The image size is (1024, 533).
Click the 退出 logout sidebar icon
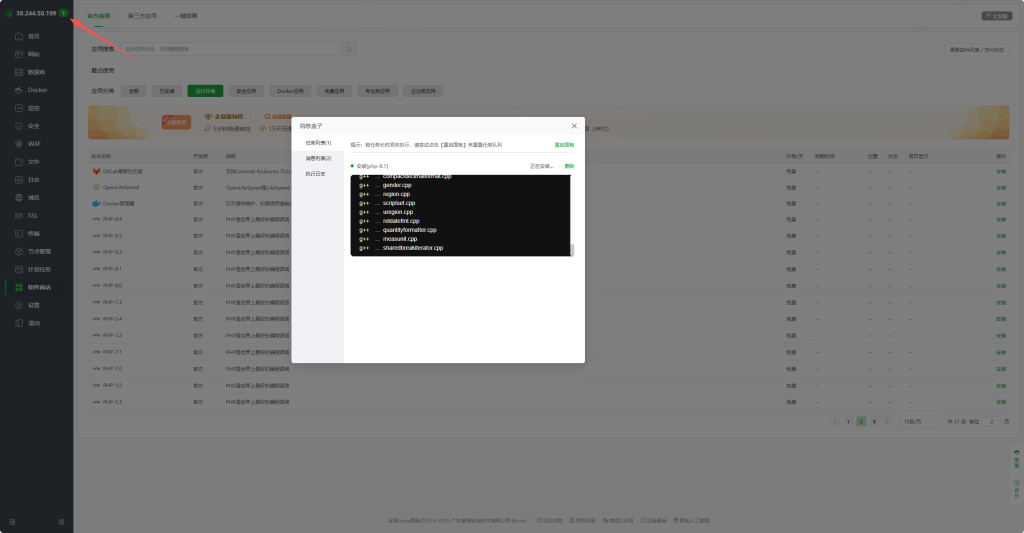[x=19, y=323]
